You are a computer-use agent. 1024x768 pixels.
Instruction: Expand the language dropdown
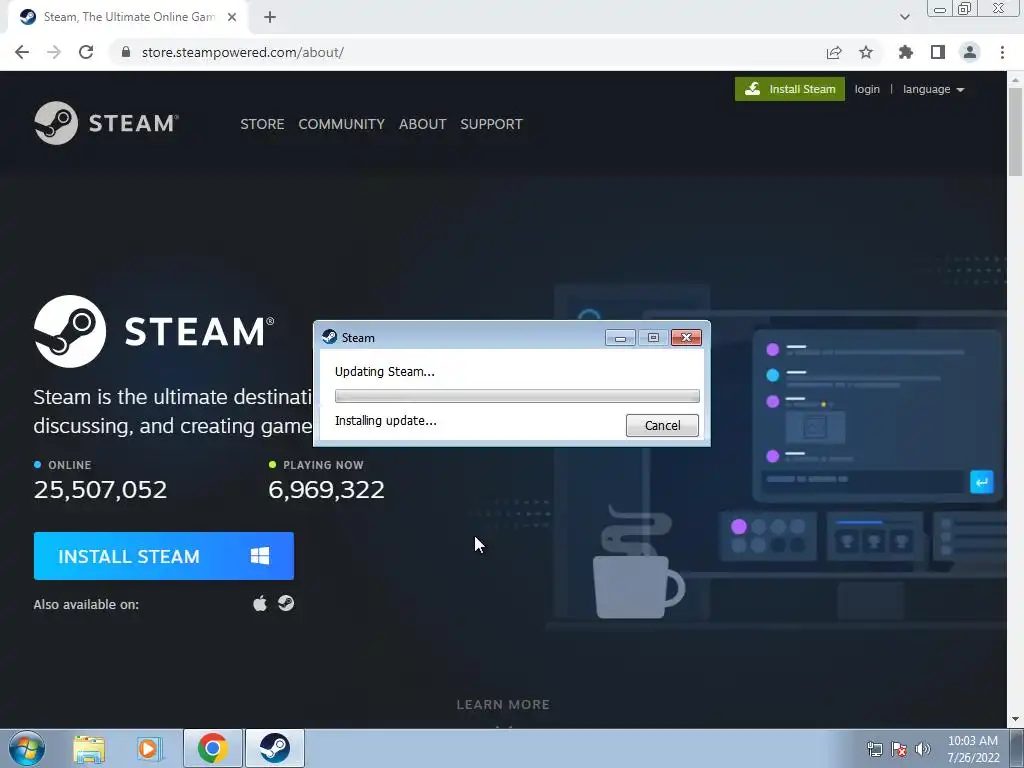(x=933, y=89)
